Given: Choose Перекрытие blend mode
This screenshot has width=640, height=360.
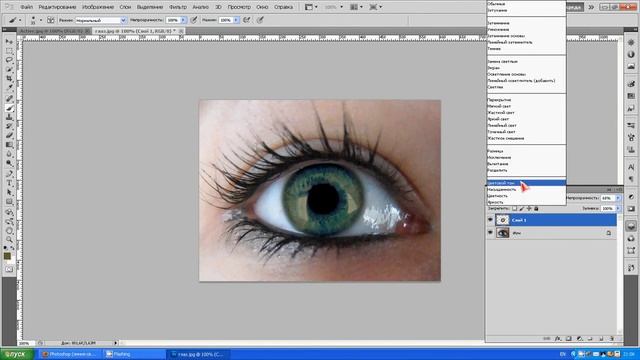Looking at the screenshot, I should coord(526,100).
